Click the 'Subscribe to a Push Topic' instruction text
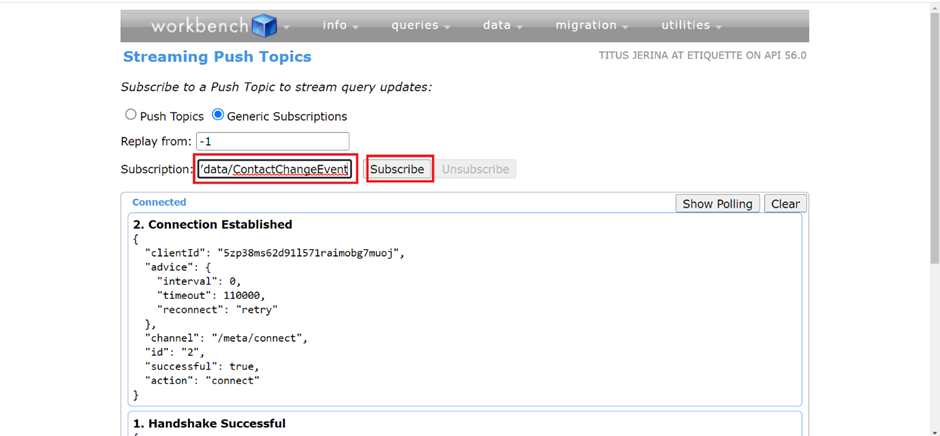The height and width of the screenshot is (436, 940). (276, 87)
